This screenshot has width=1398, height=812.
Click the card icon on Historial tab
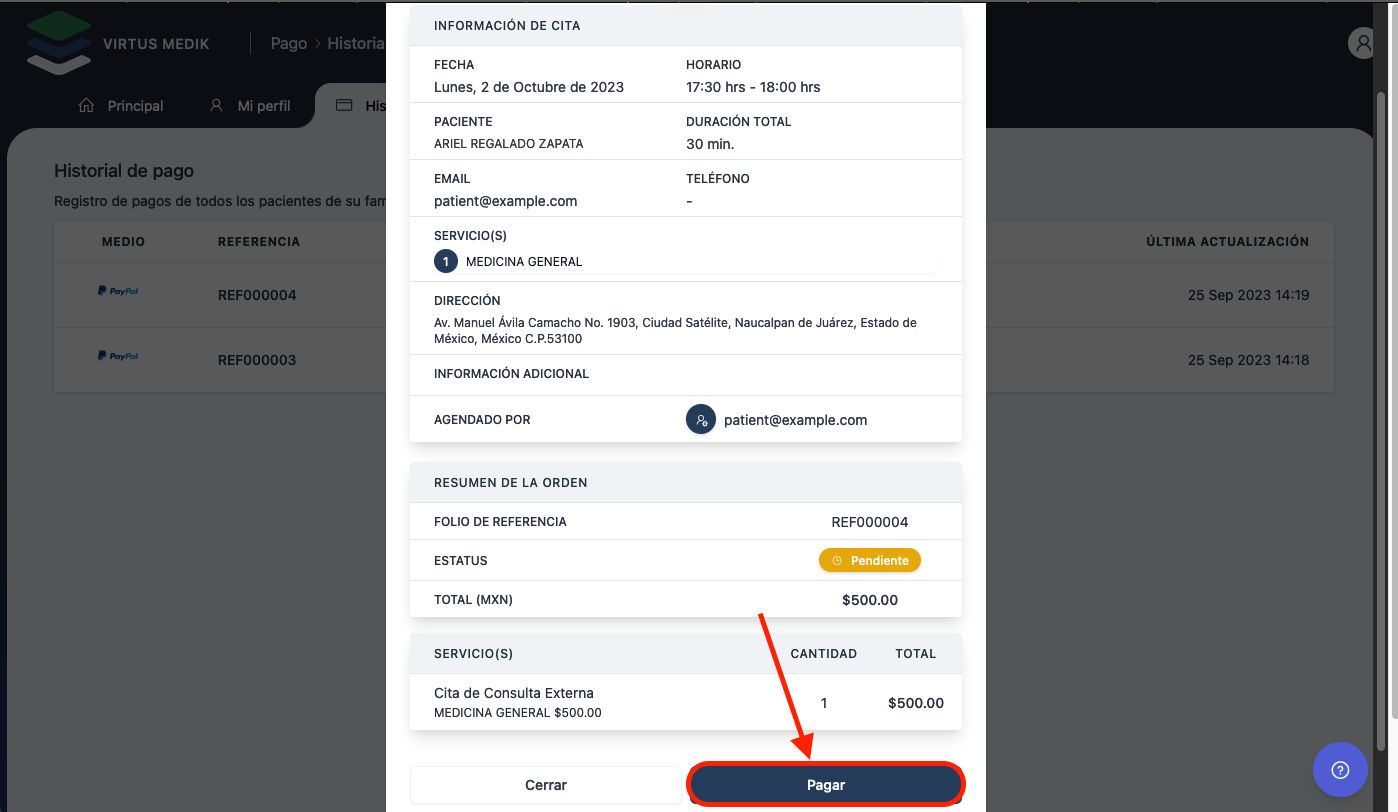coord(344,106)
